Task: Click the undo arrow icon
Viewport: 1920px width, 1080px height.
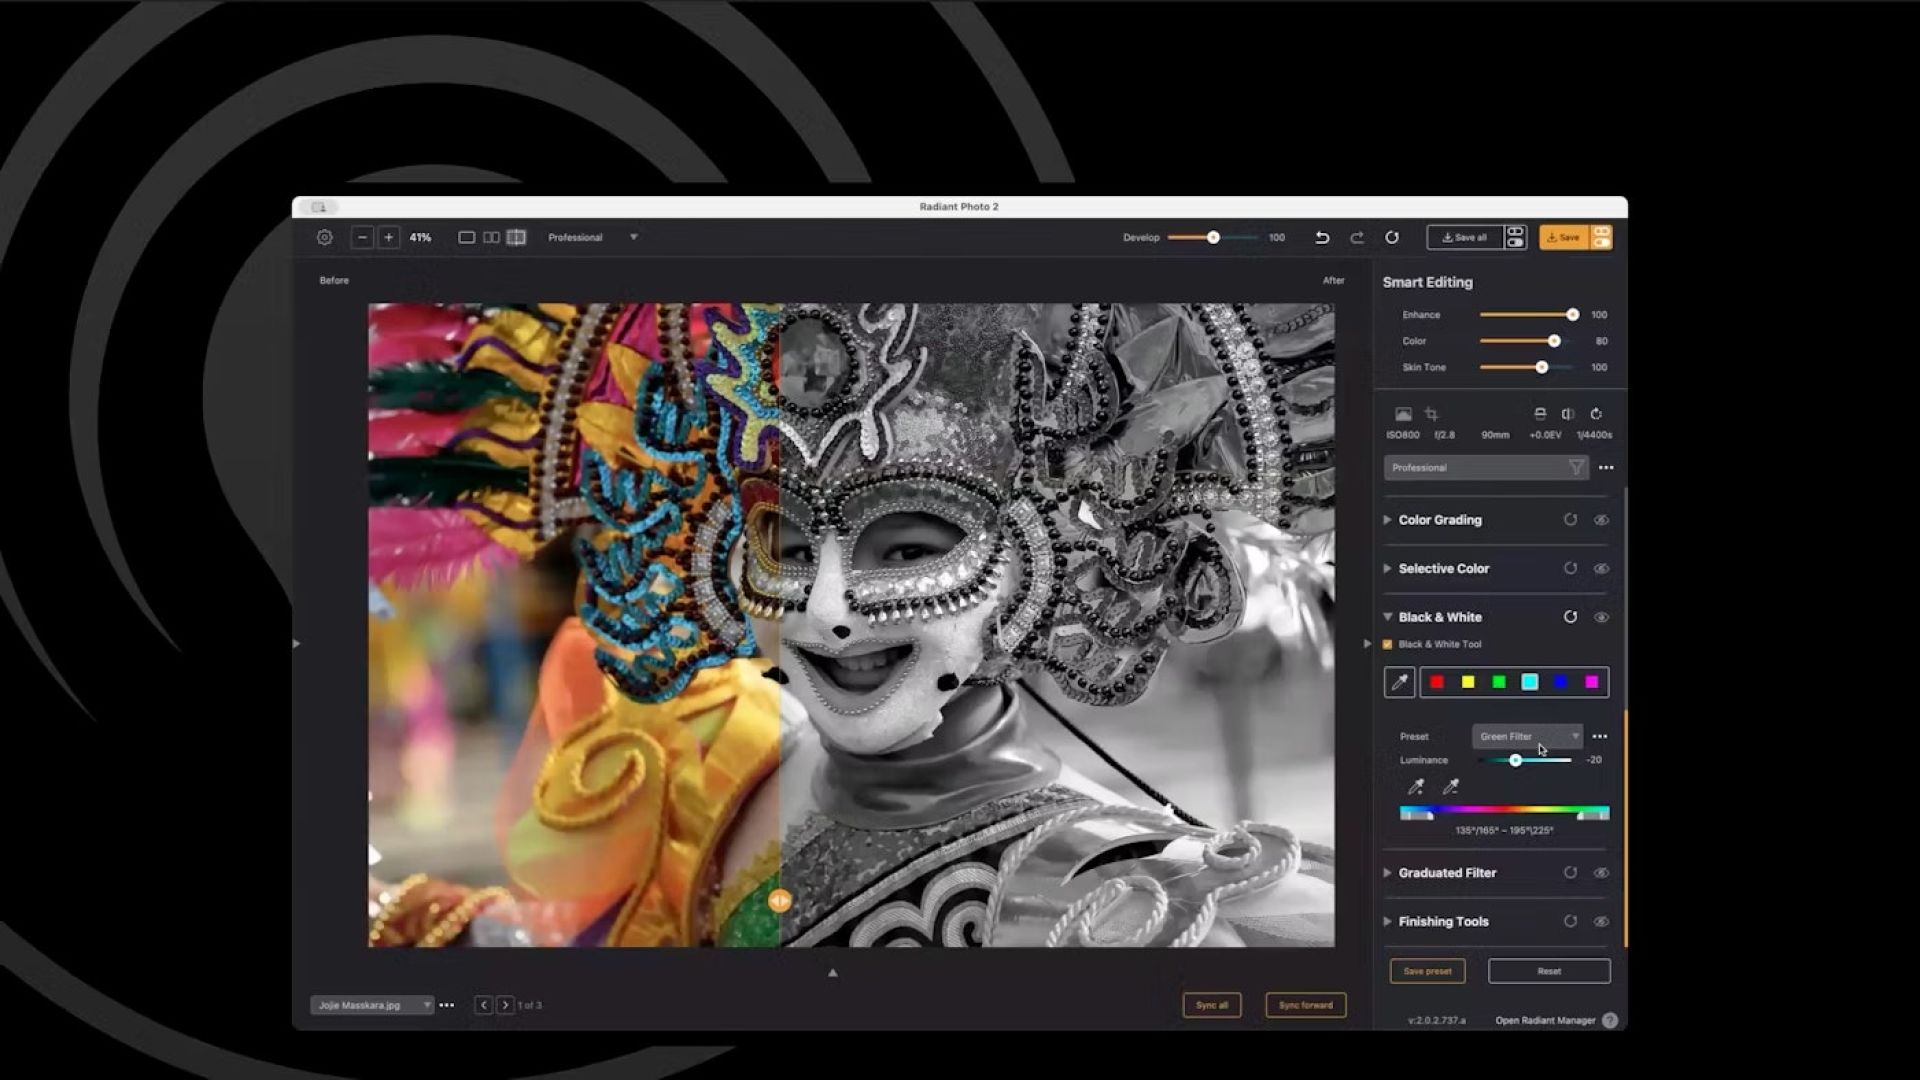Action: point(1322,238)
